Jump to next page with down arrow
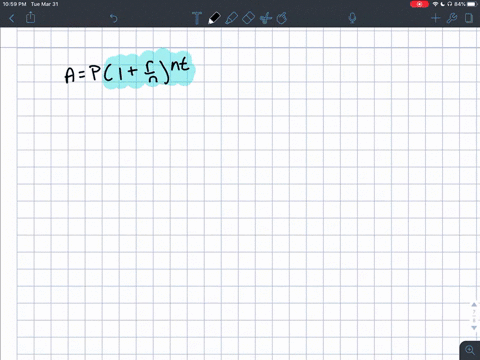The image size is (480, 360). point(474,328)
